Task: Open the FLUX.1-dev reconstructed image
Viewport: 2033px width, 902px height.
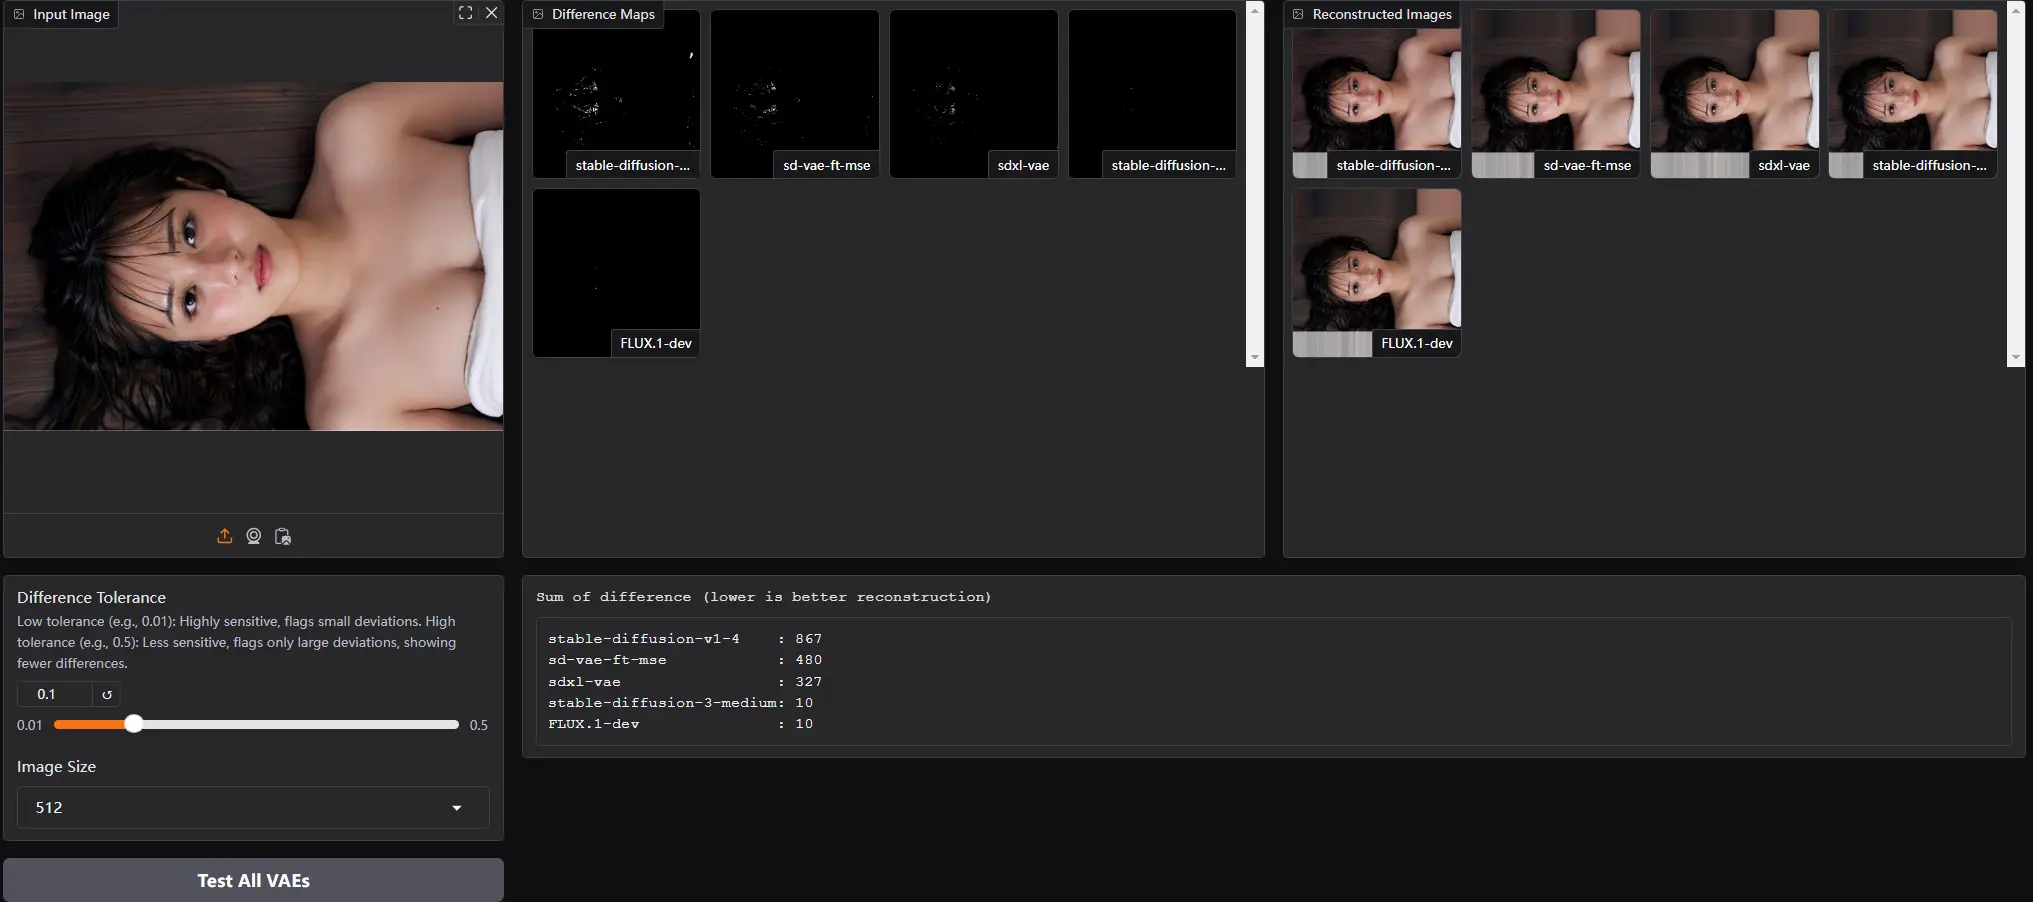Action: (x=1375, y=272)
